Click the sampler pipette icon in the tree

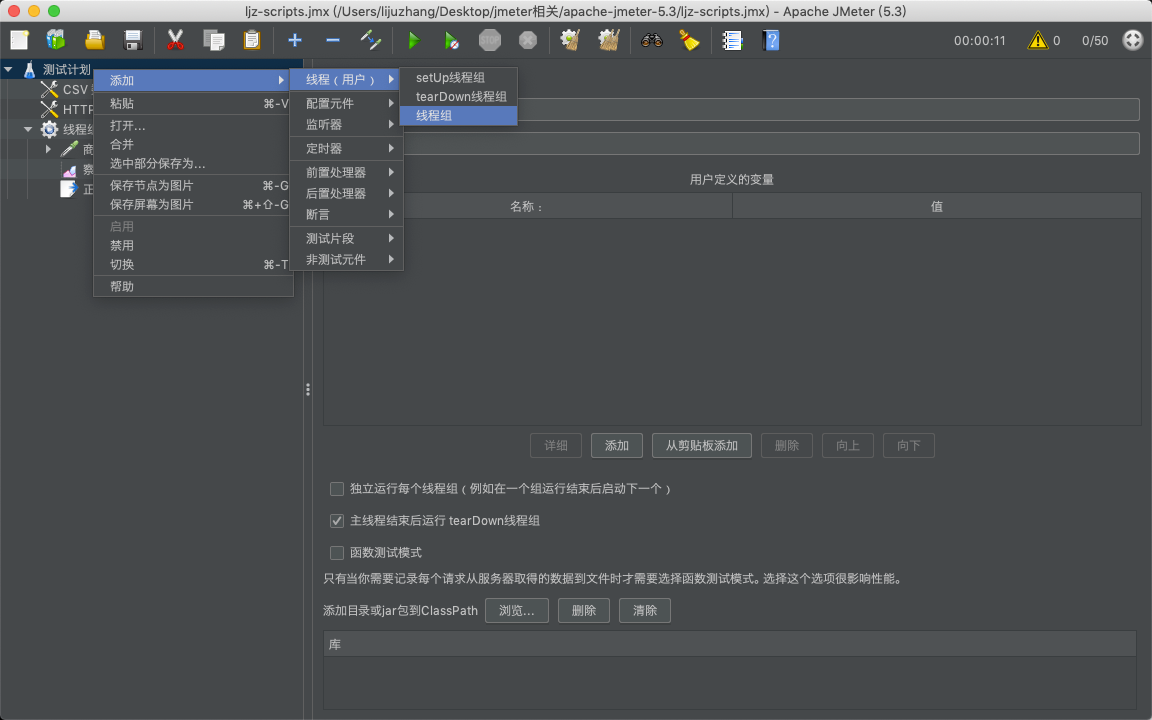click(69, 149)
